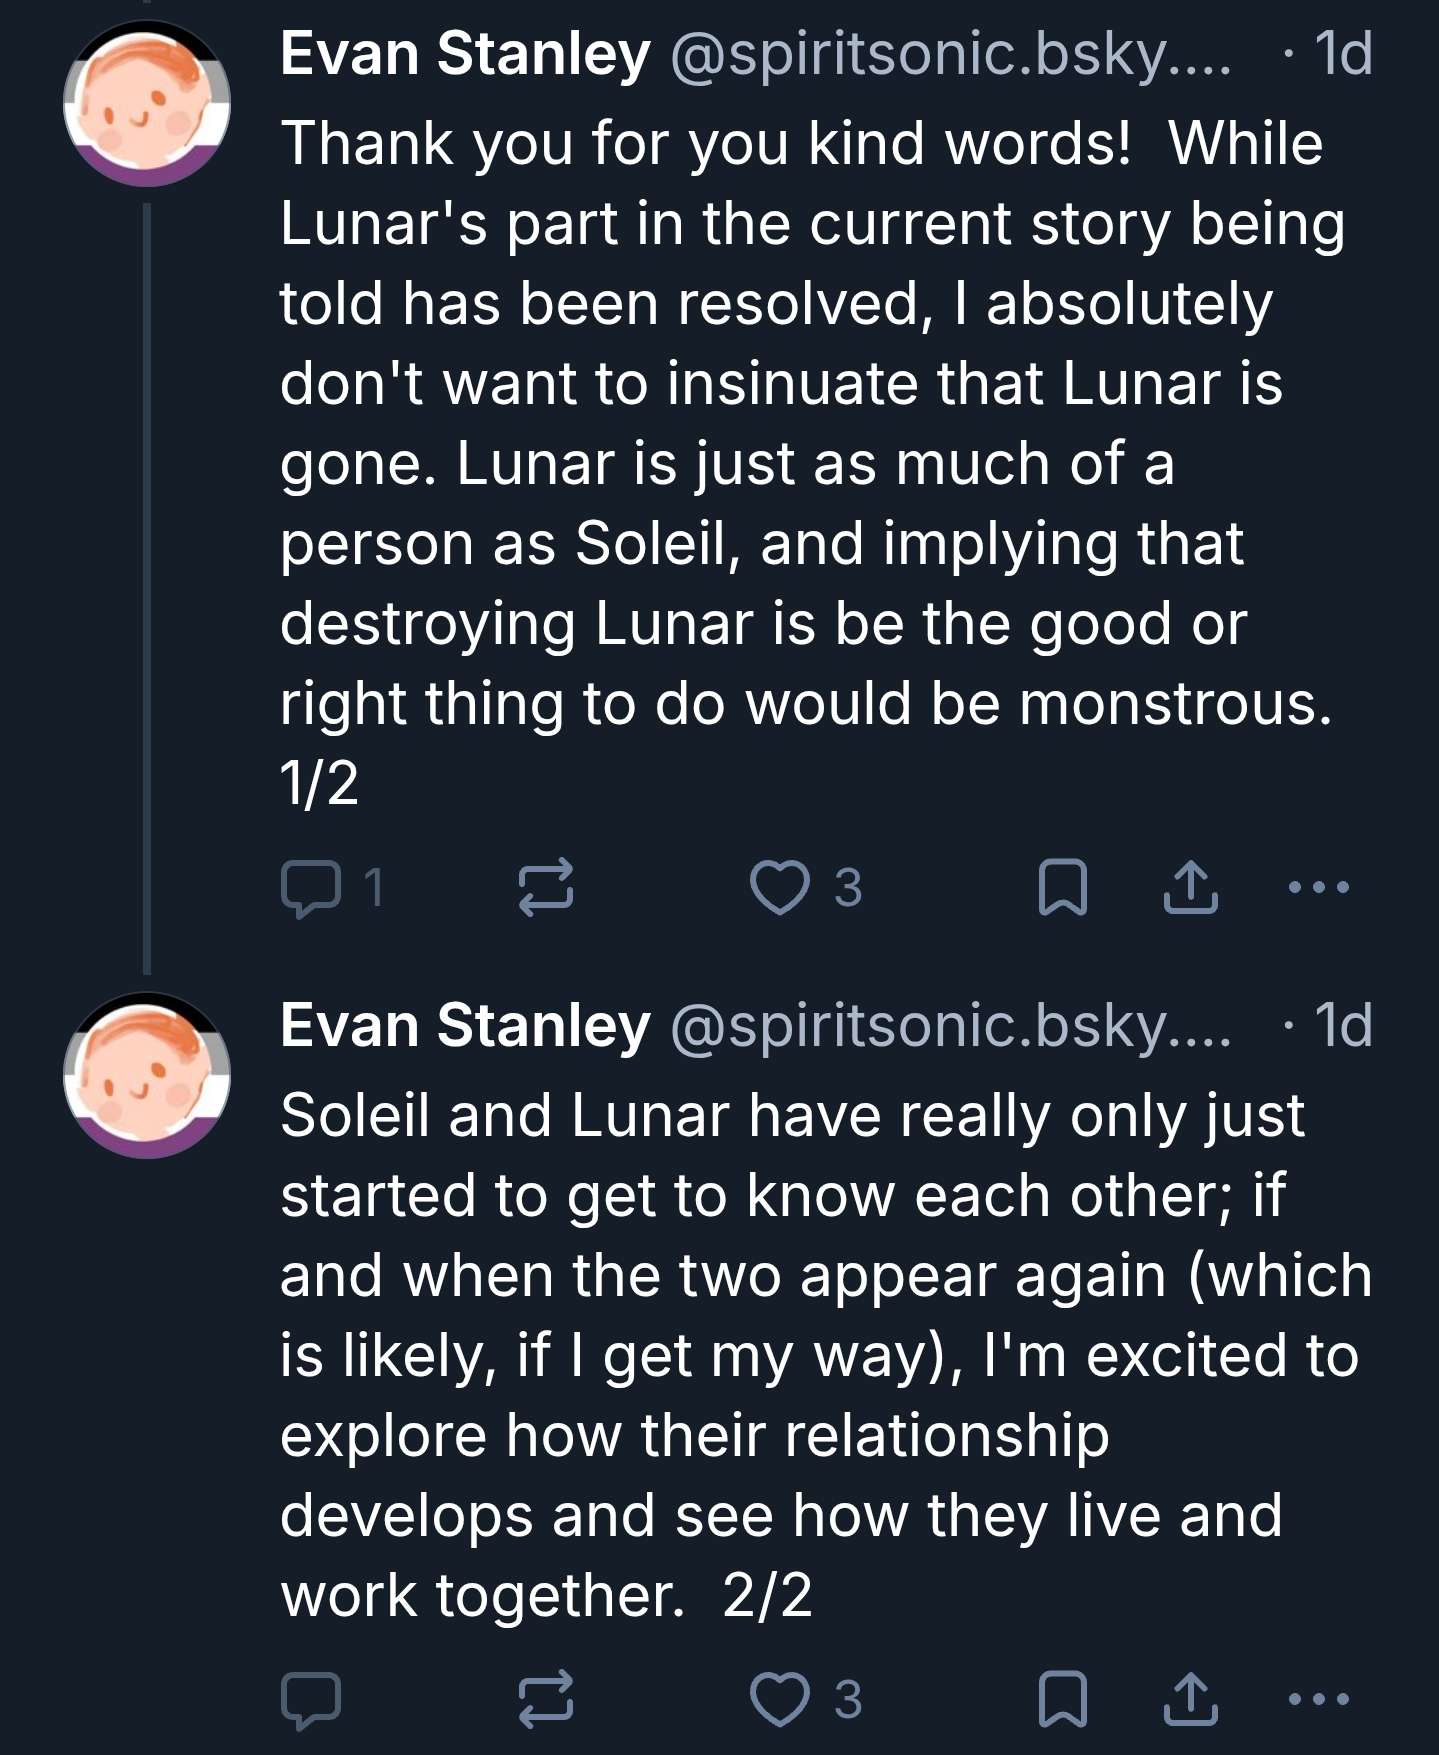This screenshot has width=1439, height=1755.
Task: Reply to the second post (2/2)
Action: [x=311, y=1699]
